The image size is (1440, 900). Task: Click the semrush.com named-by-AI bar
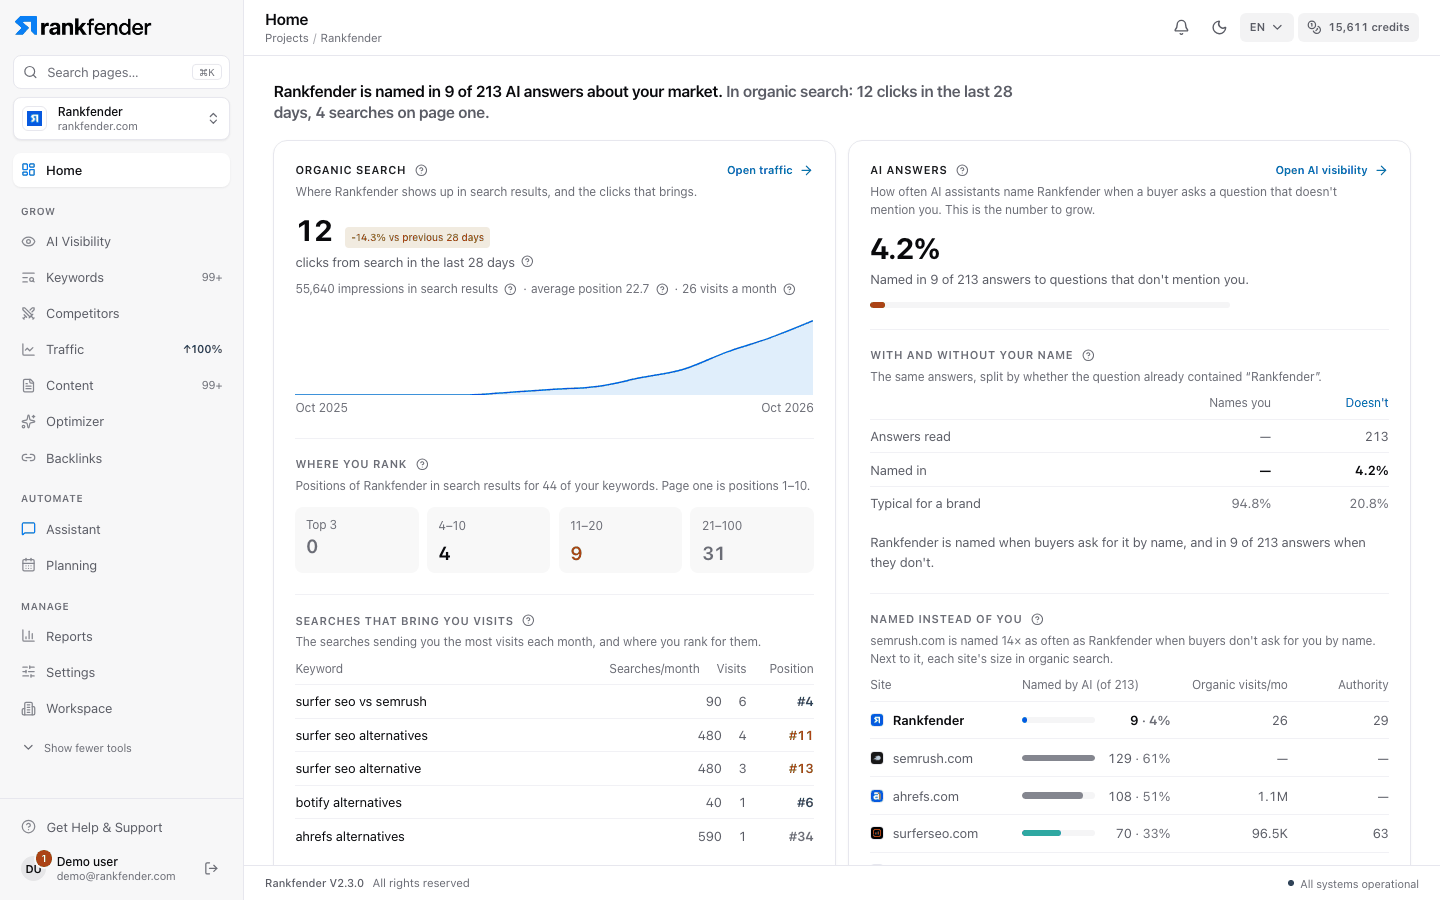pos(1058,758)
